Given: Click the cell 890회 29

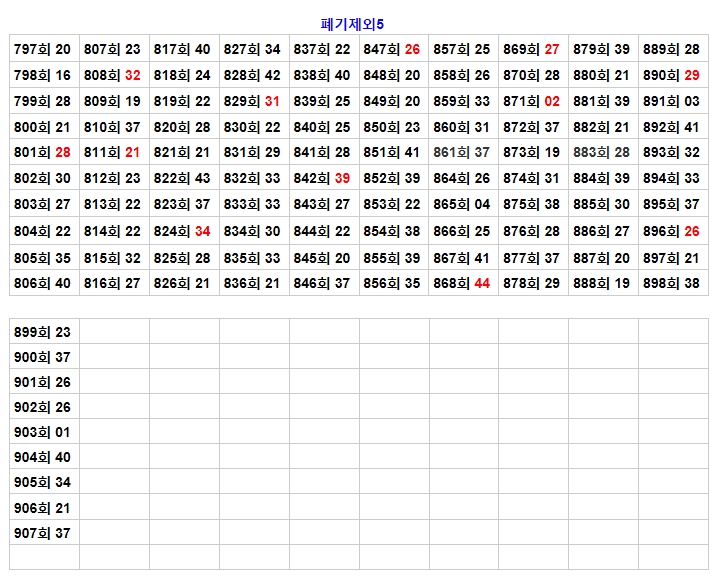Looking at the screenshot, I should pyautogui.click(x=671, y=75).
